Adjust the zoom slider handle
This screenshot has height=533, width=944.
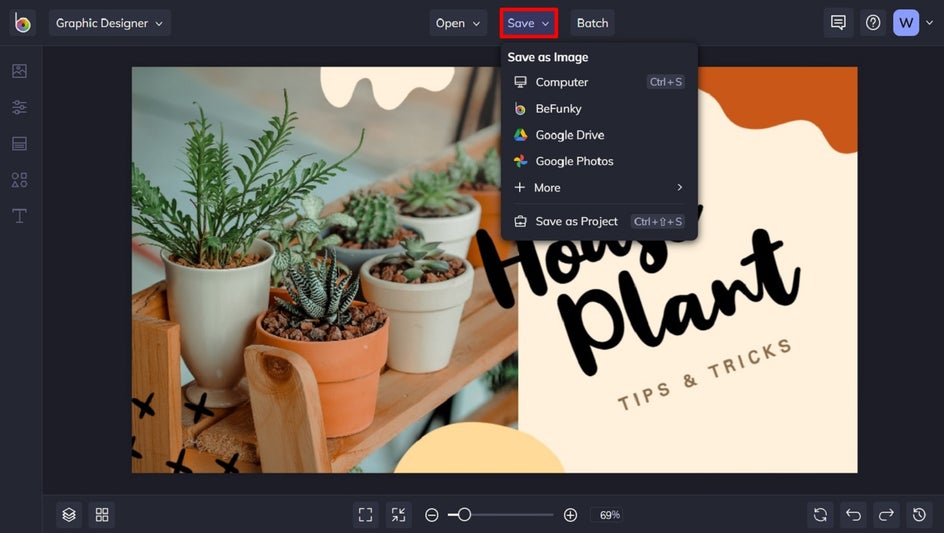pos(464,515)
